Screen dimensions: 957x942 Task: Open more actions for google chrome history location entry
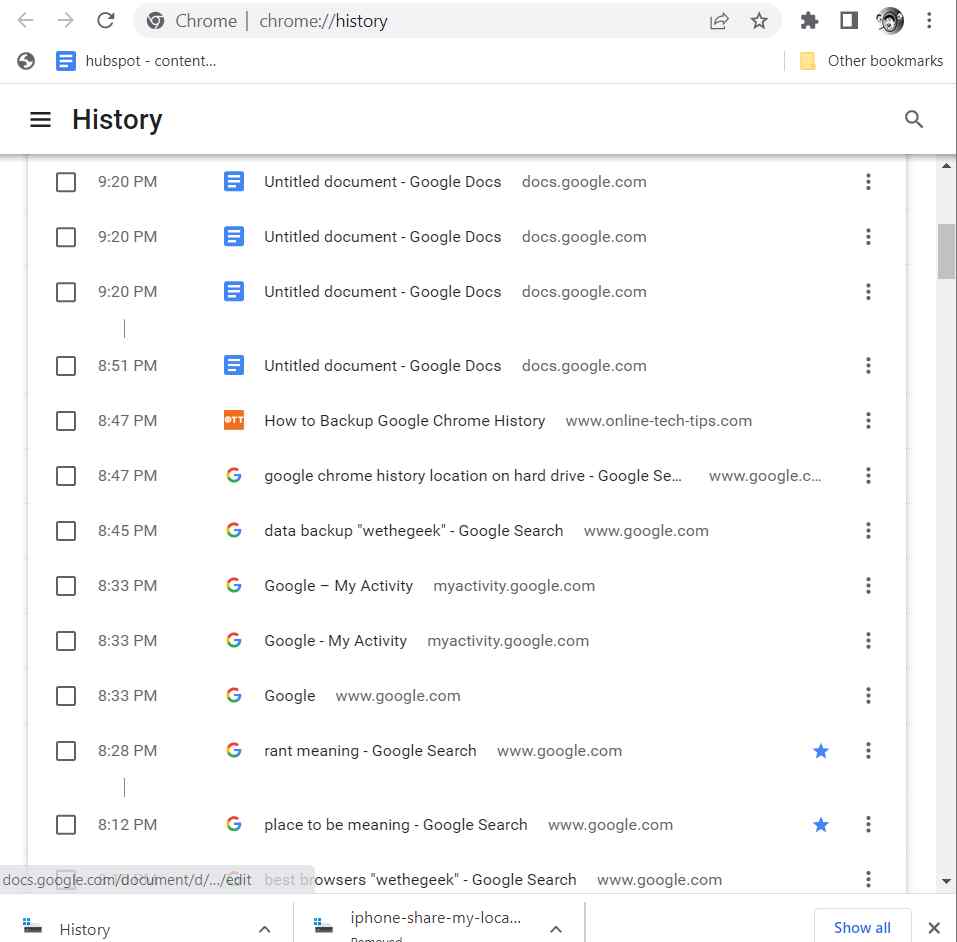pyautogui.click(x=868, y=476)
